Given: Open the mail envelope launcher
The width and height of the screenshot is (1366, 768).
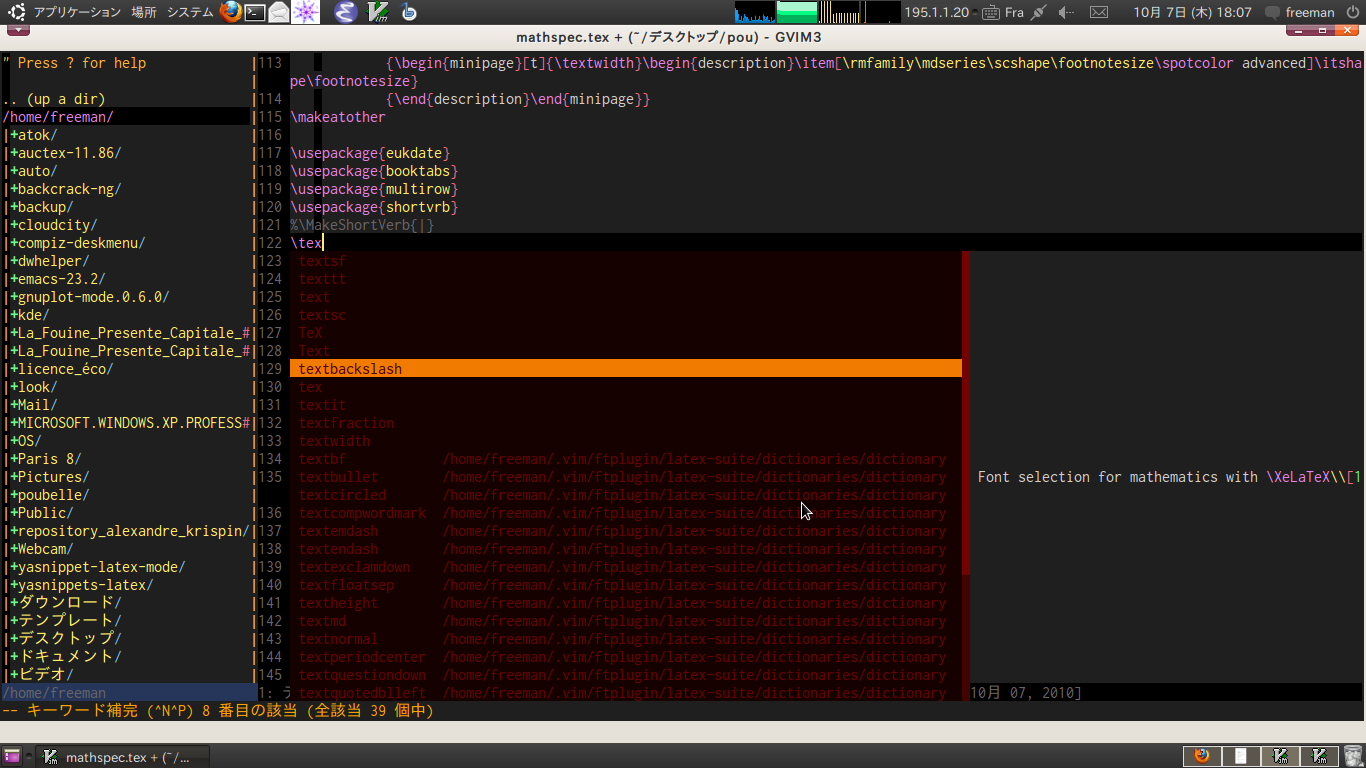Looking at the screenshot, I should coord(279,12).
